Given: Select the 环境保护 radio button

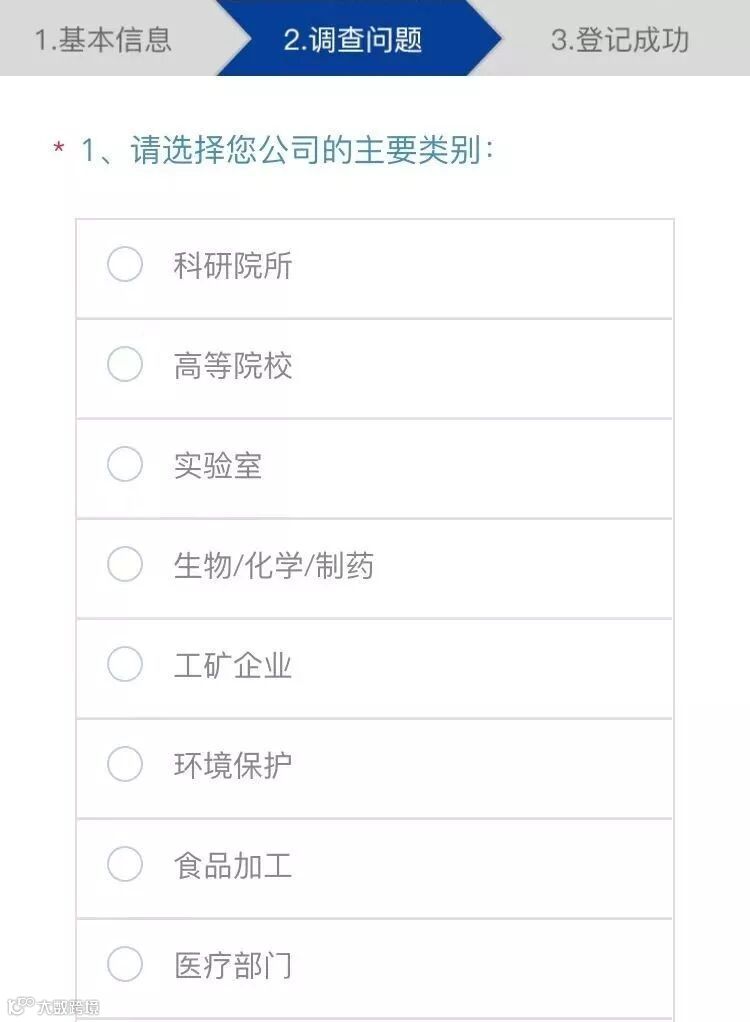Looking at the screenshot, I should [x=125, y=764].
